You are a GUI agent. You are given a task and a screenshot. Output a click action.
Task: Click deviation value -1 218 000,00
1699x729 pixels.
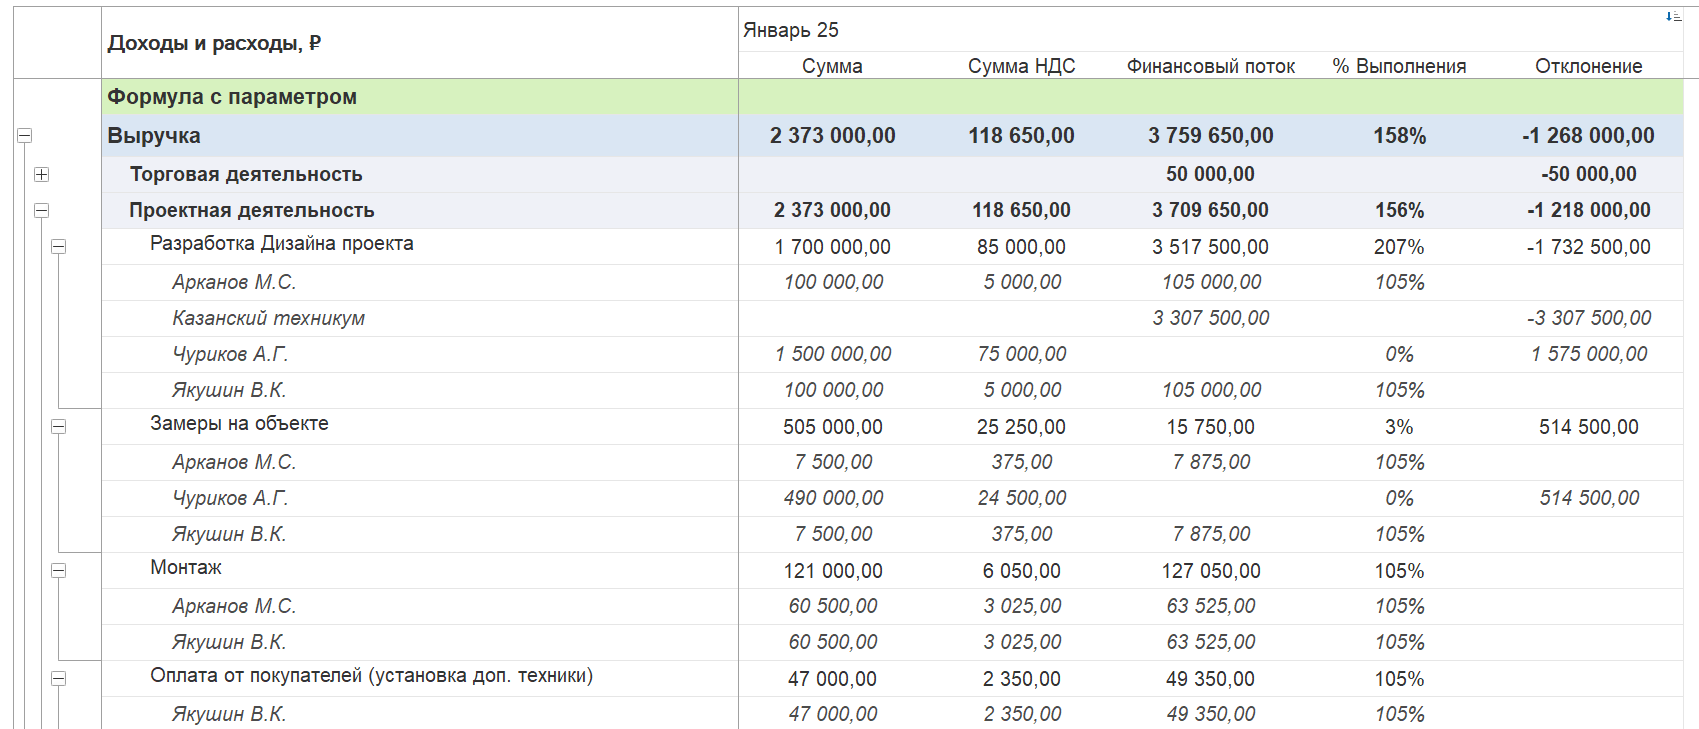pyautogui.click(x=1589, y=210)
